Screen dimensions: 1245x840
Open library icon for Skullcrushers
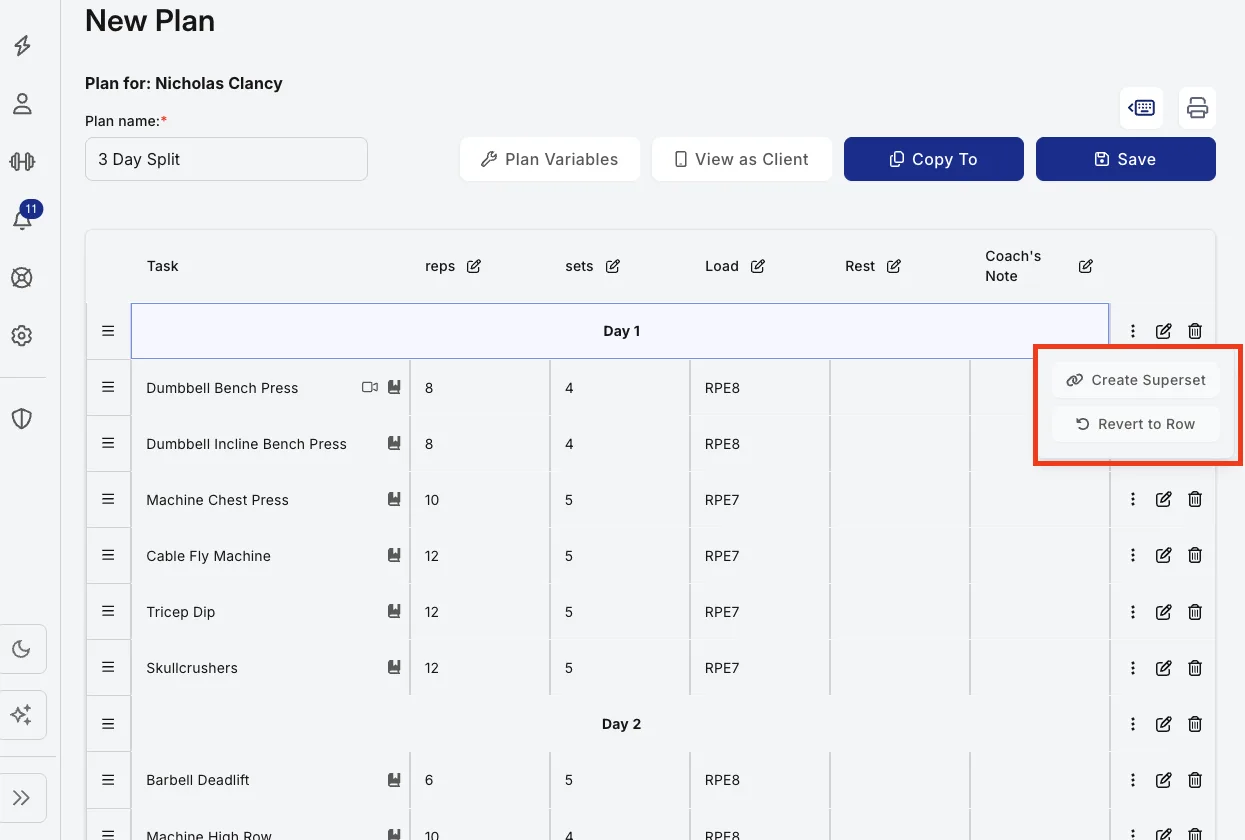point(394,667)
